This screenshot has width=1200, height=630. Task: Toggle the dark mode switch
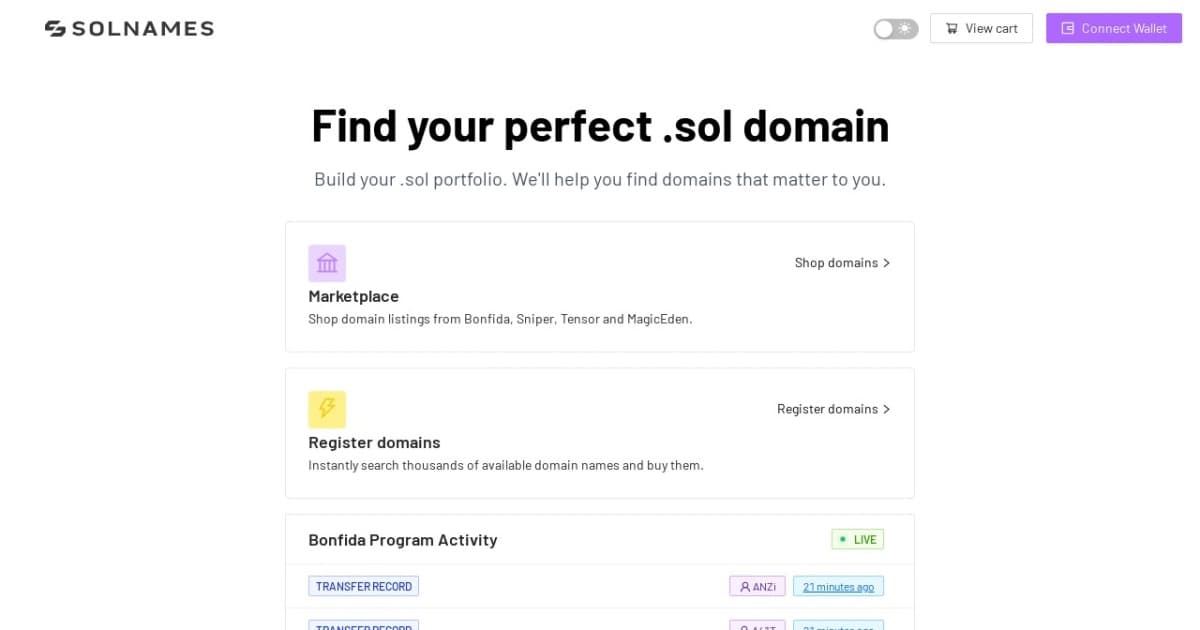coord(895,29)
